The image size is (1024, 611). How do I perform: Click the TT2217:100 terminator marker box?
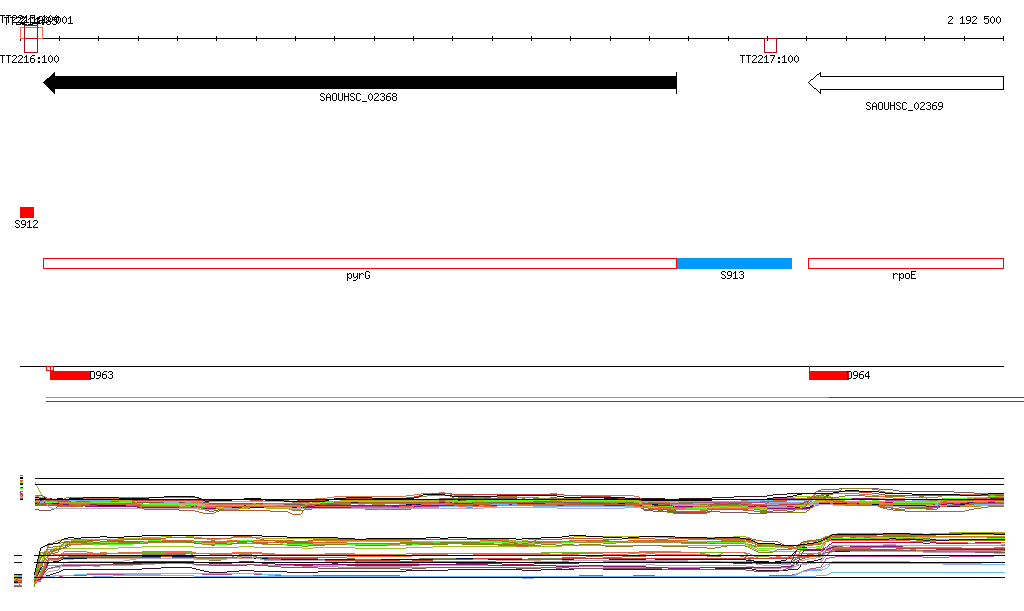pos(770,45)
